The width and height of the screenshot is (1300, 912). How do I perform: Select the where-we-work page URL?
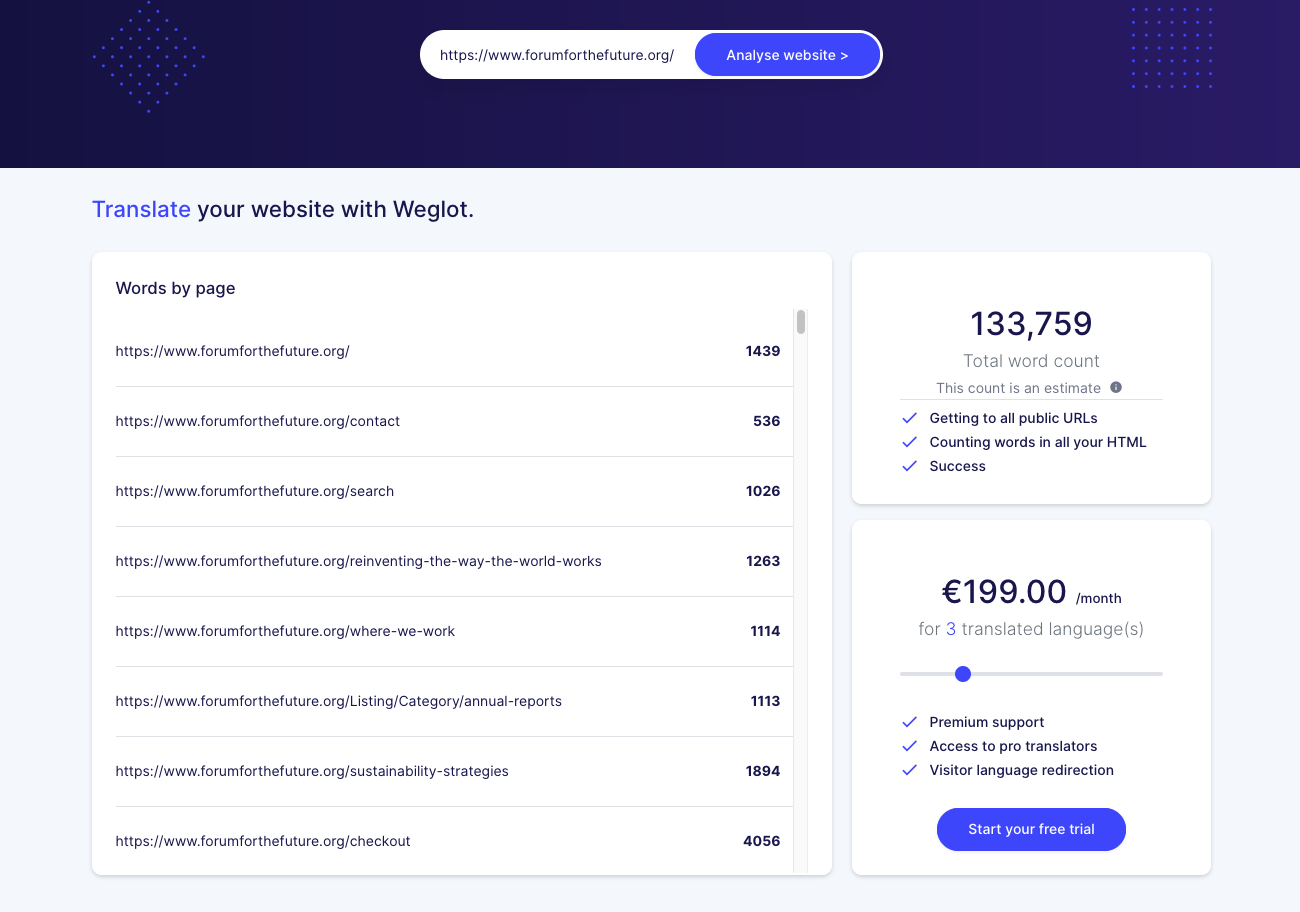[285, 631]
